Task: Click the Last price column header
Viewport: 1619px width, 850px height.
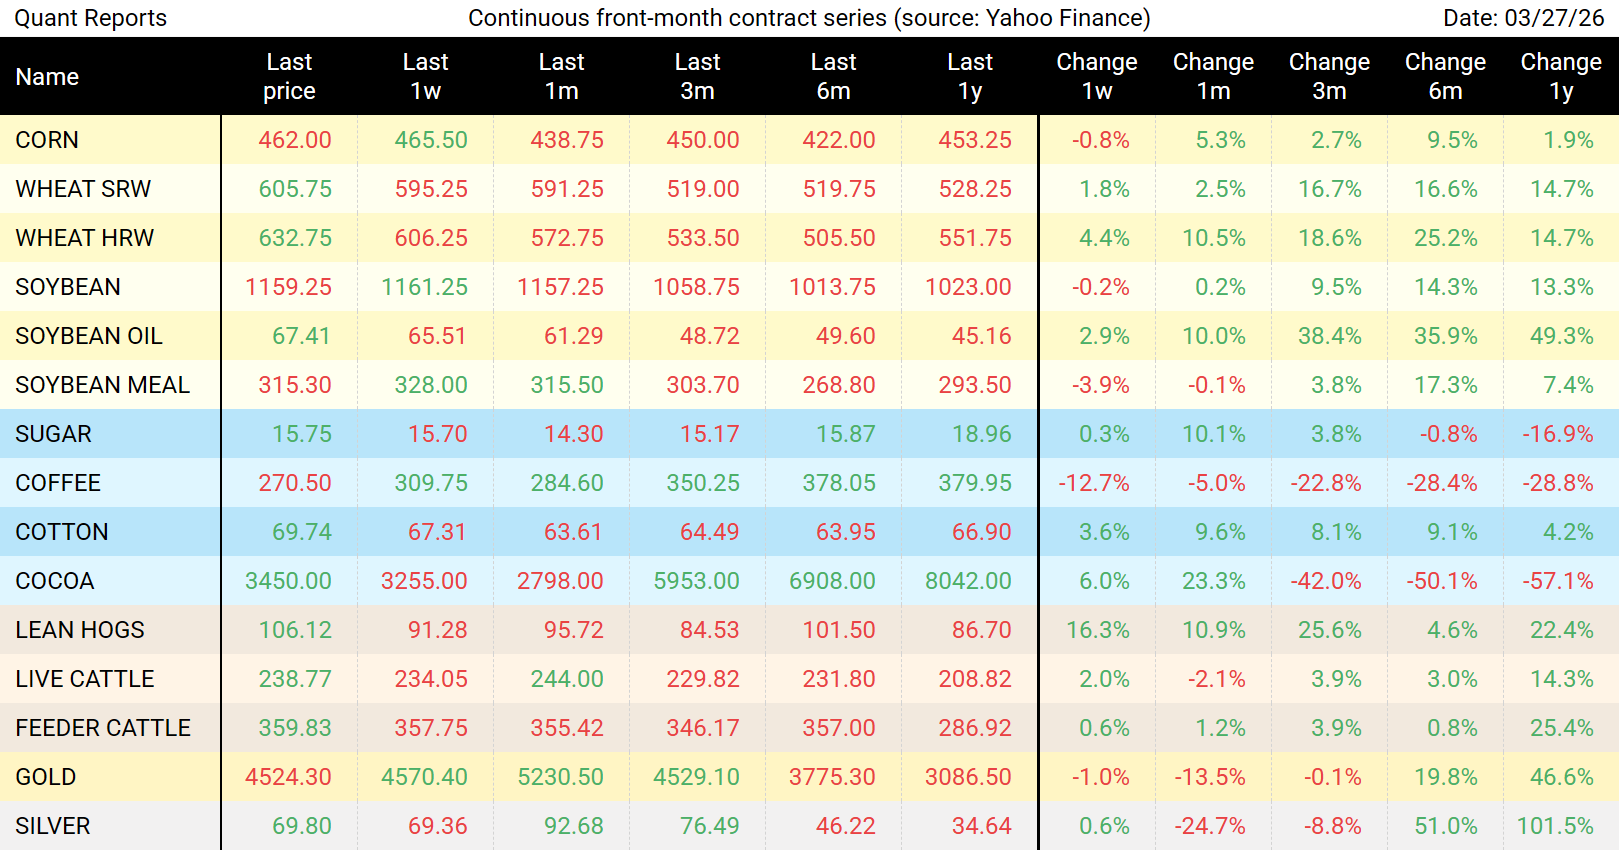Action: [x=289, y=77]
